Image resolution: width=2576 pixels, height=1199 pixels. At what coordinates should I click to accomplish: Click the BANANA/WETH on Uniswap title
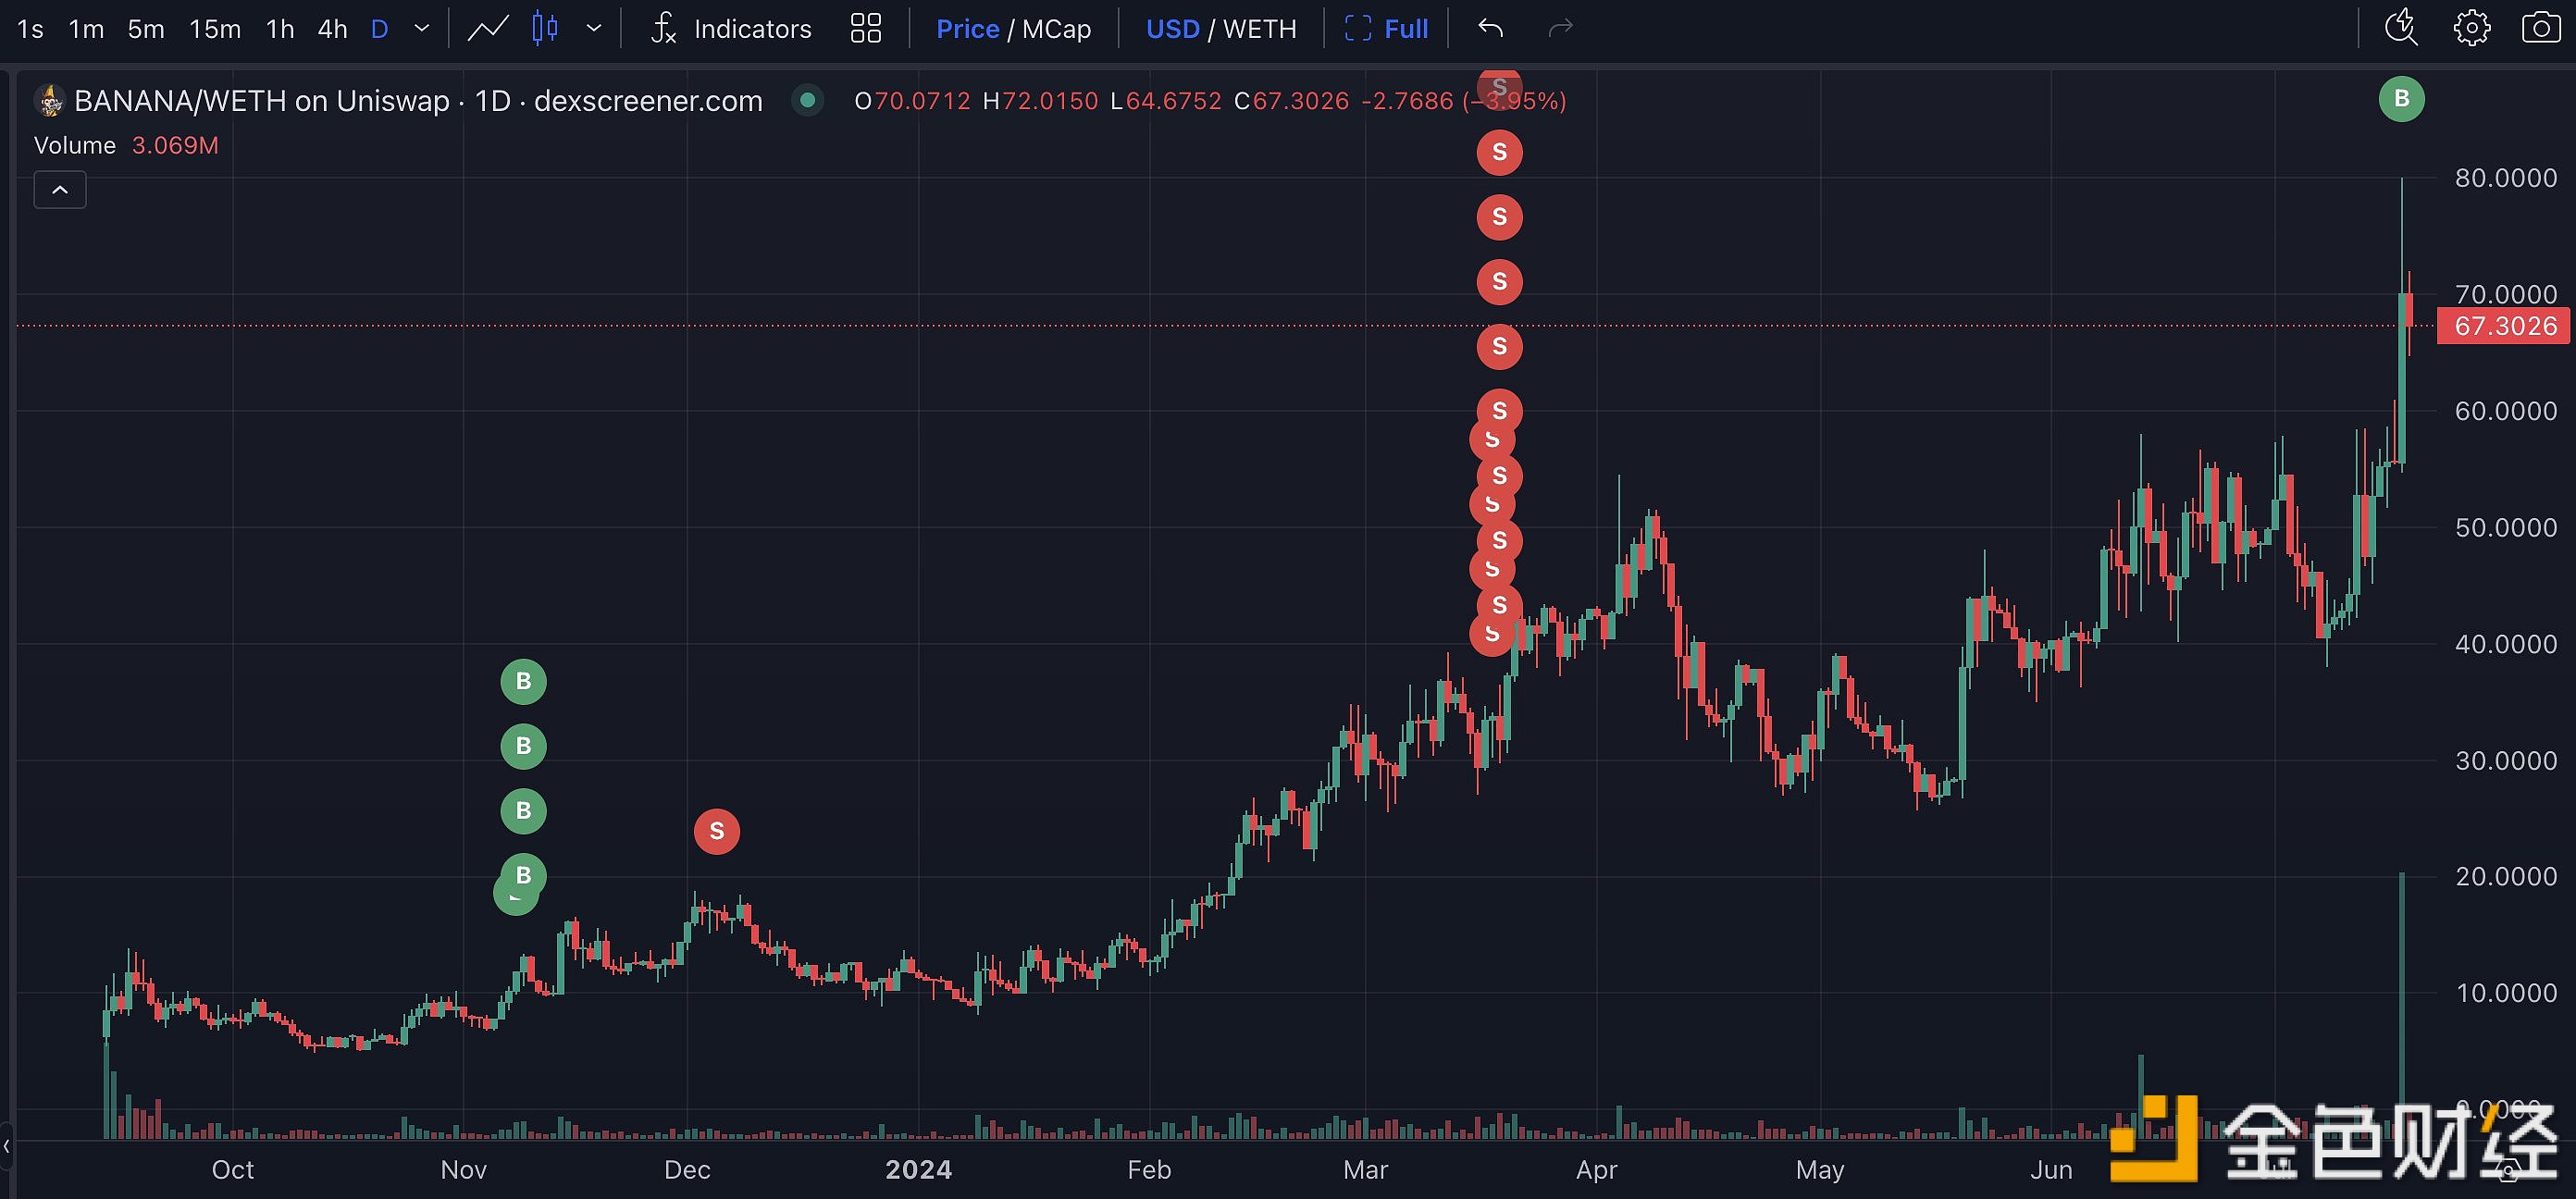tap(262, 101)
